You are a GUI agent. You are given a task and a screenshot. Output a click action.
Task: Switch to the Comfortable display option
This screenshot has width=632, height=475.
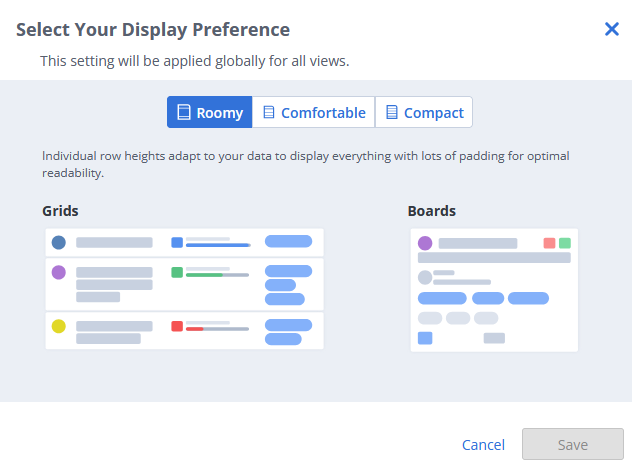point(314,112)
